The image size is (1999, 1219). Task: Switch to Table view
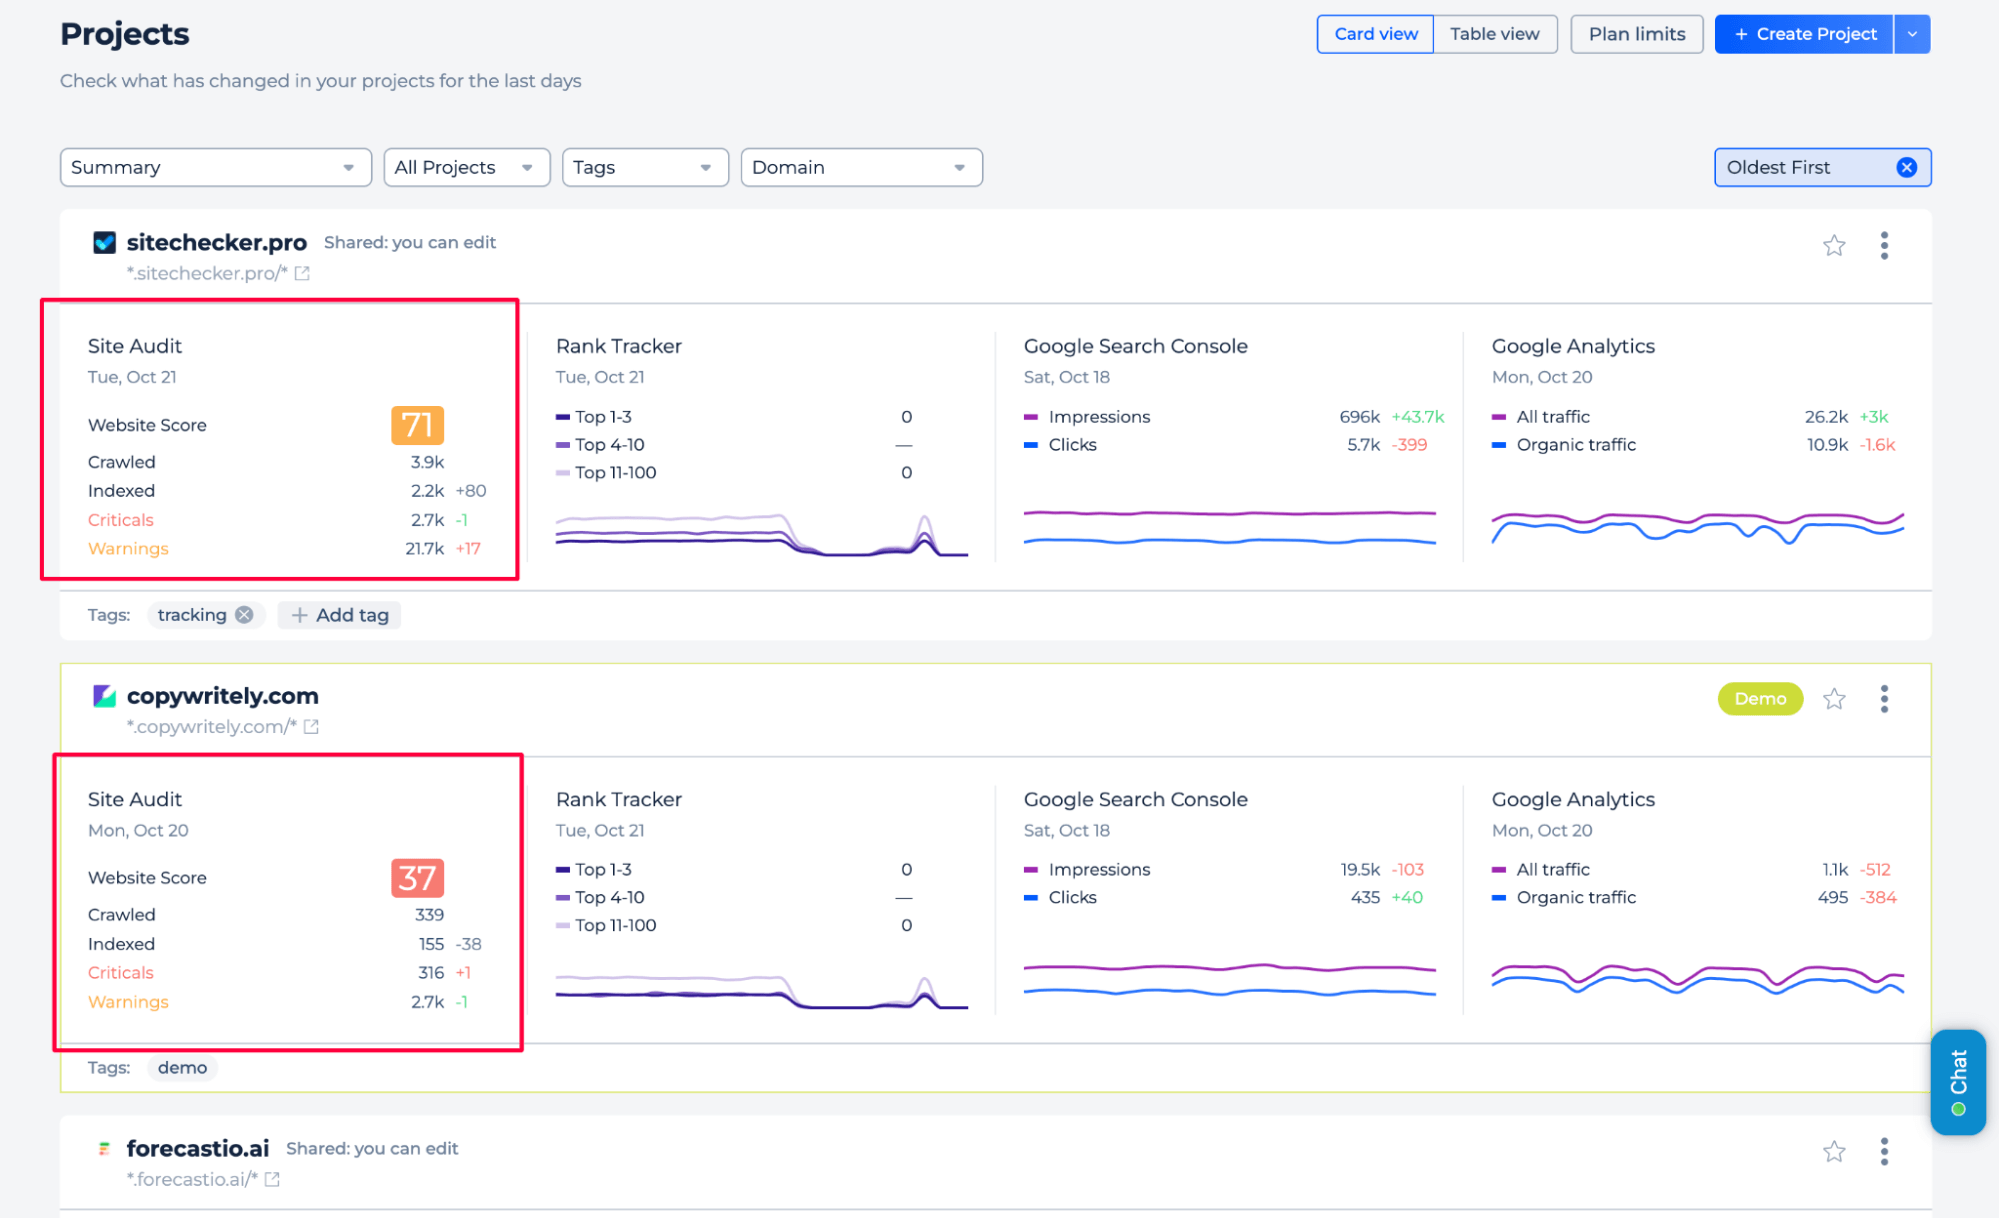click(x=1494, y=34)
